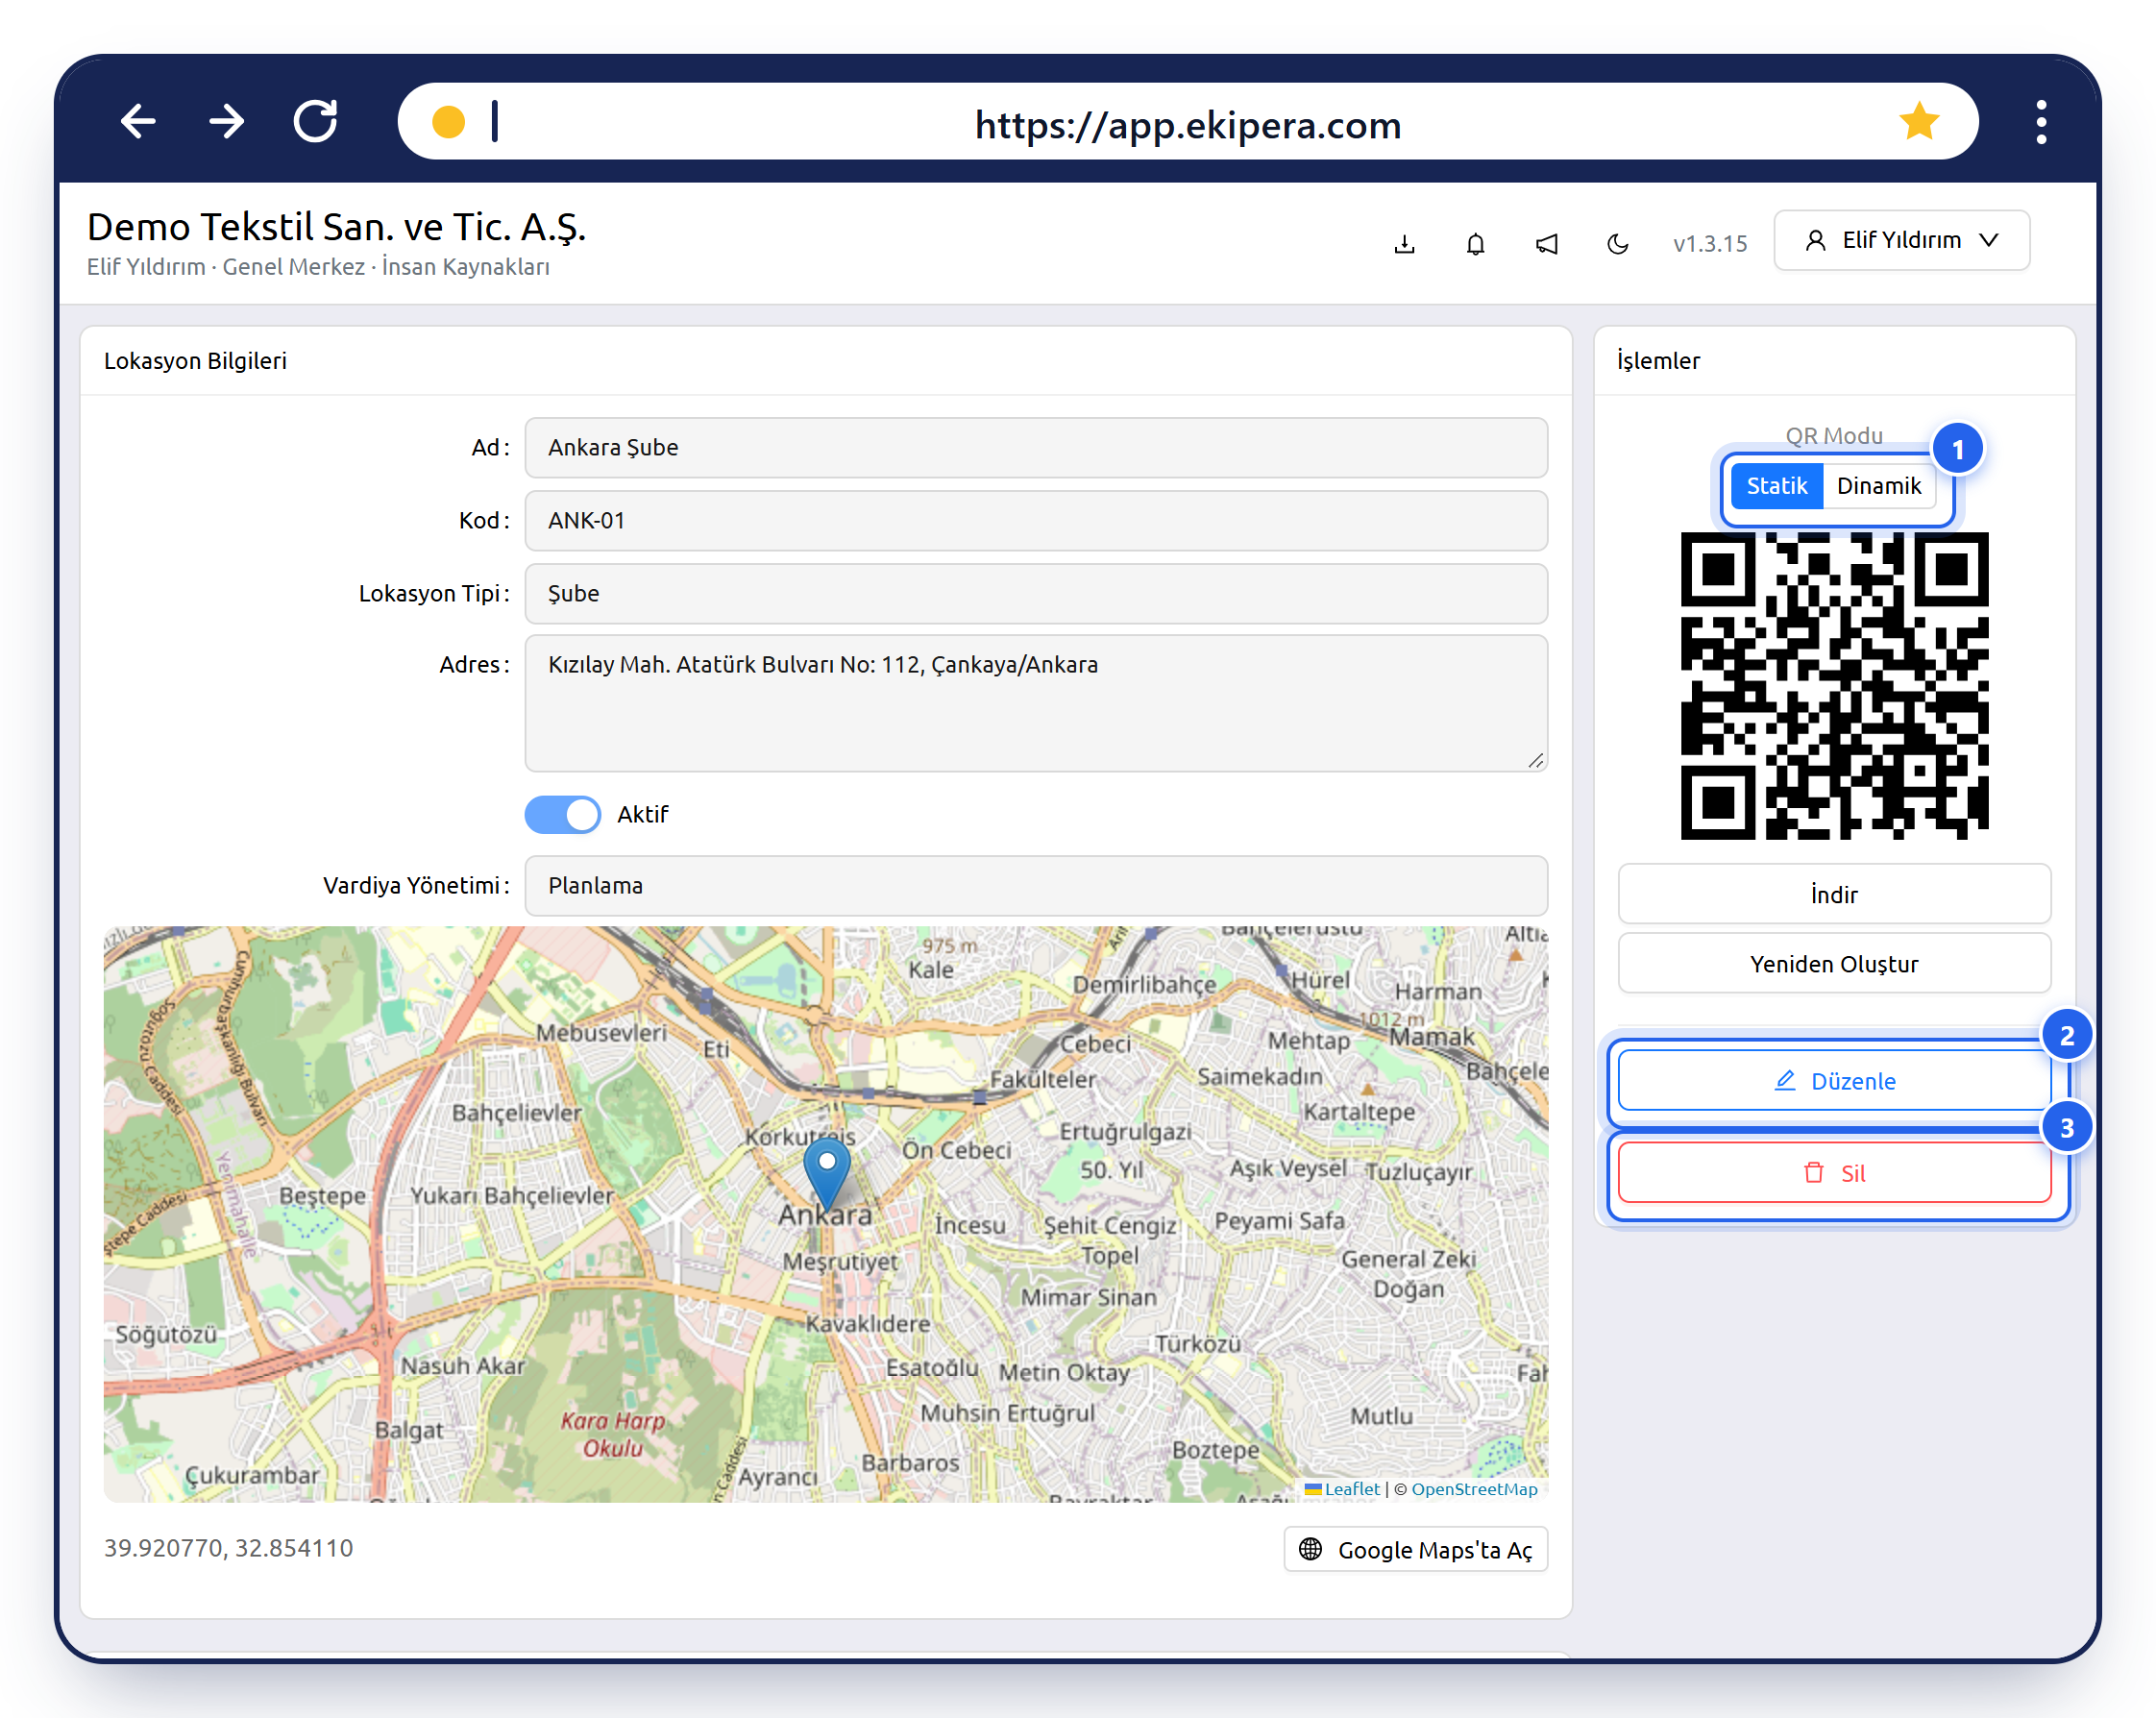Click the download icon in header

pos(1404,243)
